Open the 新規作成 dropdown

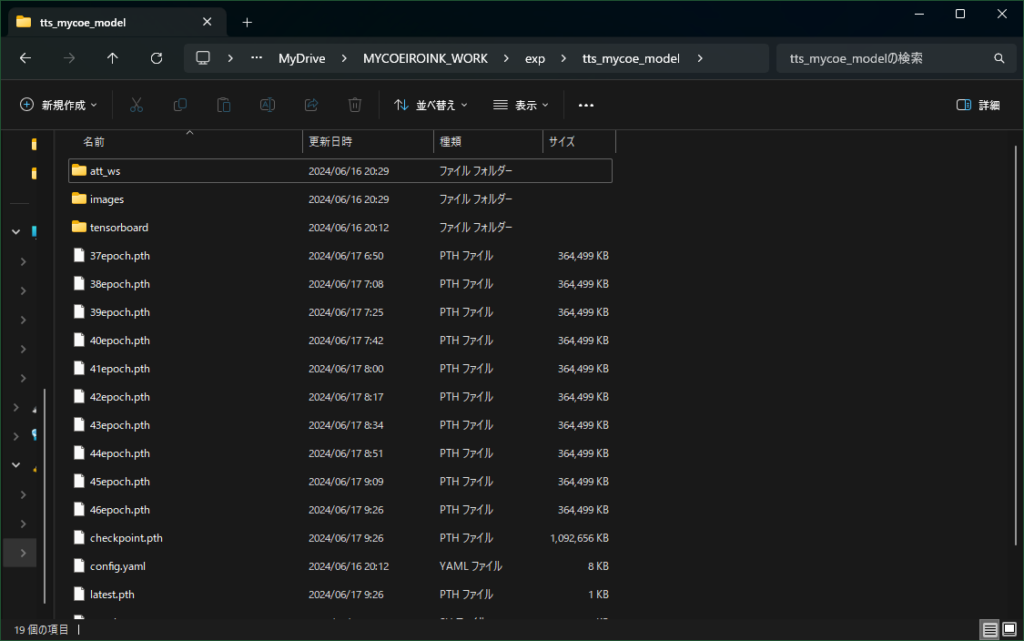pyautogui.click(x=59, y=105)
